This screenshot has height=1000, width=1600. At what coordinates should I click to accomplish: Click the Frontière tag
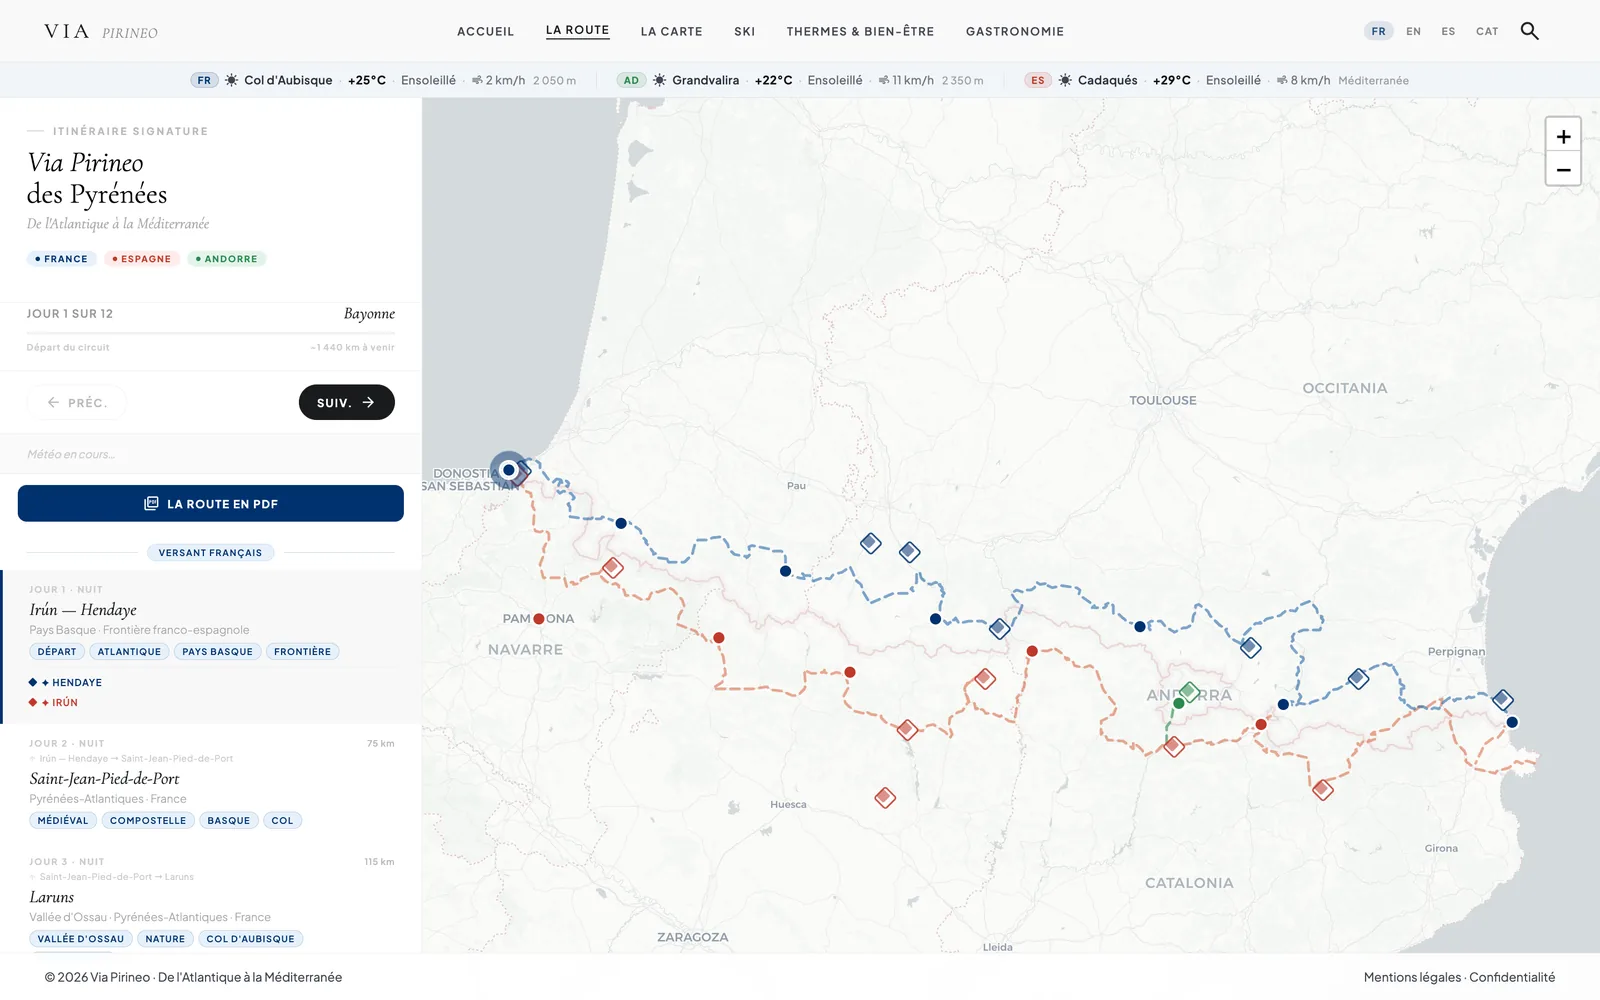pyautogui.click(x=302, y=651)
